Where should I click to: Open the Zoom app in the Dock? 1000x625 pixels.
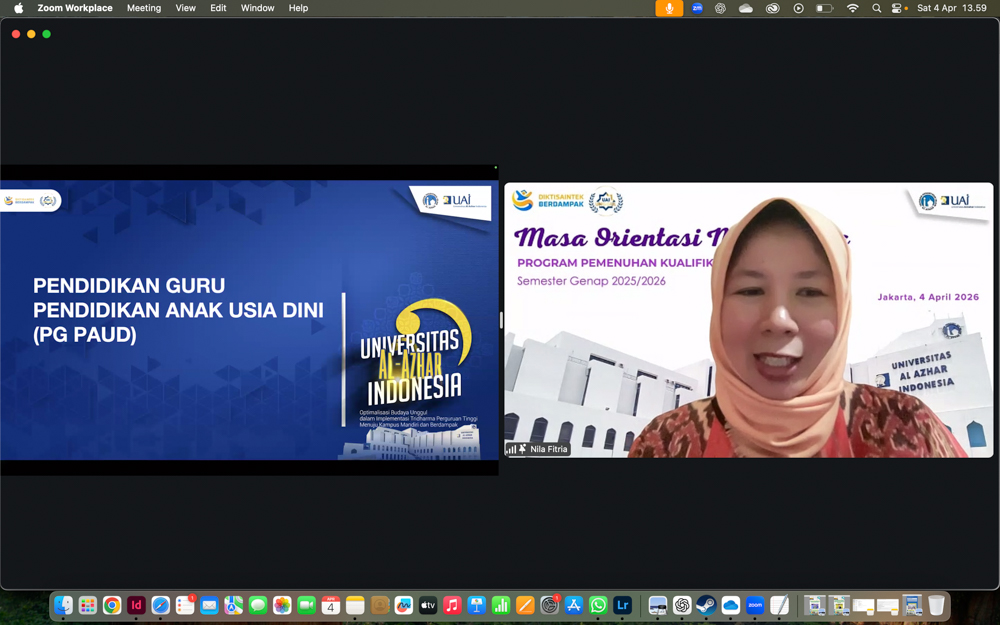tap(755, 605)
